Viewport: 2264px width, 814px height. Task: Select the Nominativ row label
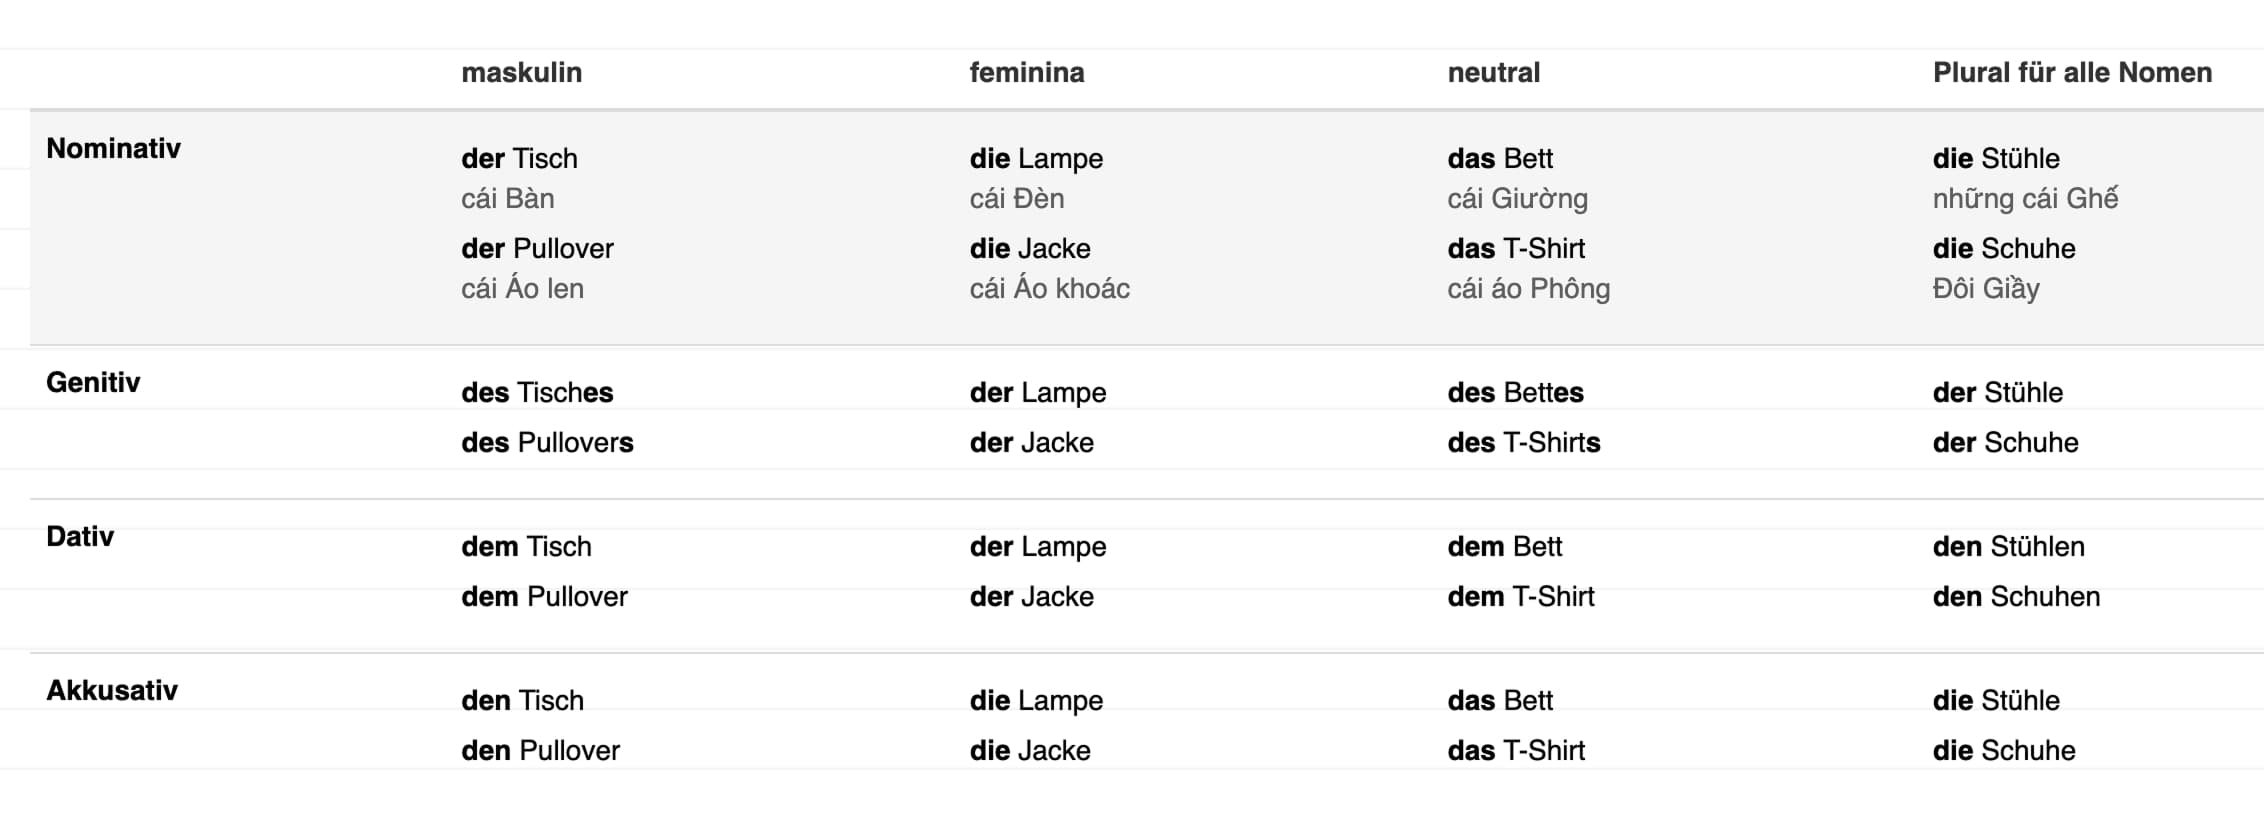(x=113, y=149)
